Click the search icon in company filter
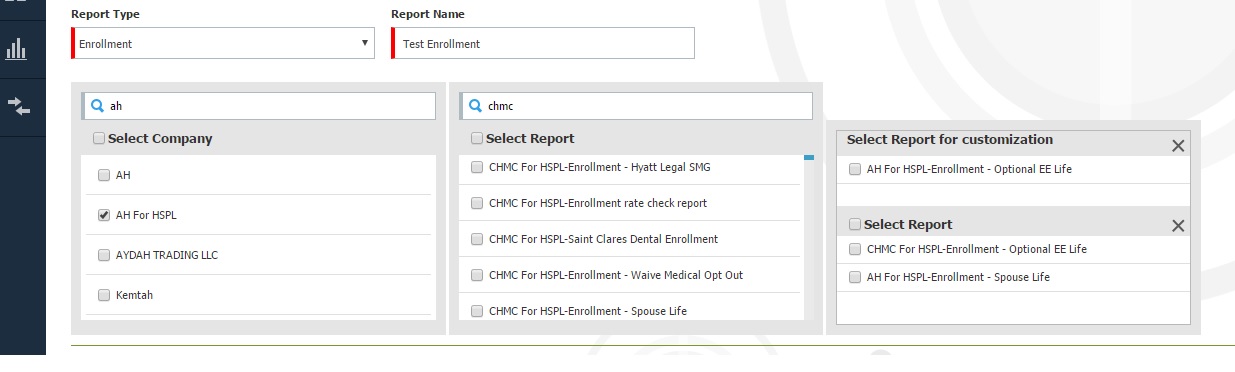1235x372 pixels. tap(97, 106)
